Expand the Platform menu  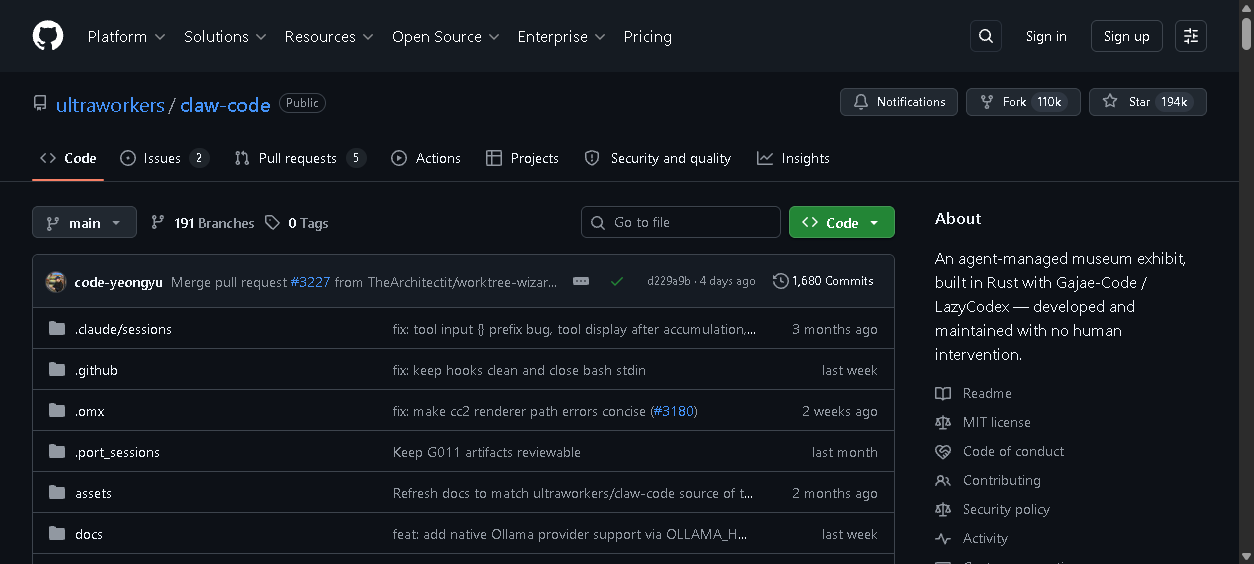tap(126, 36)
